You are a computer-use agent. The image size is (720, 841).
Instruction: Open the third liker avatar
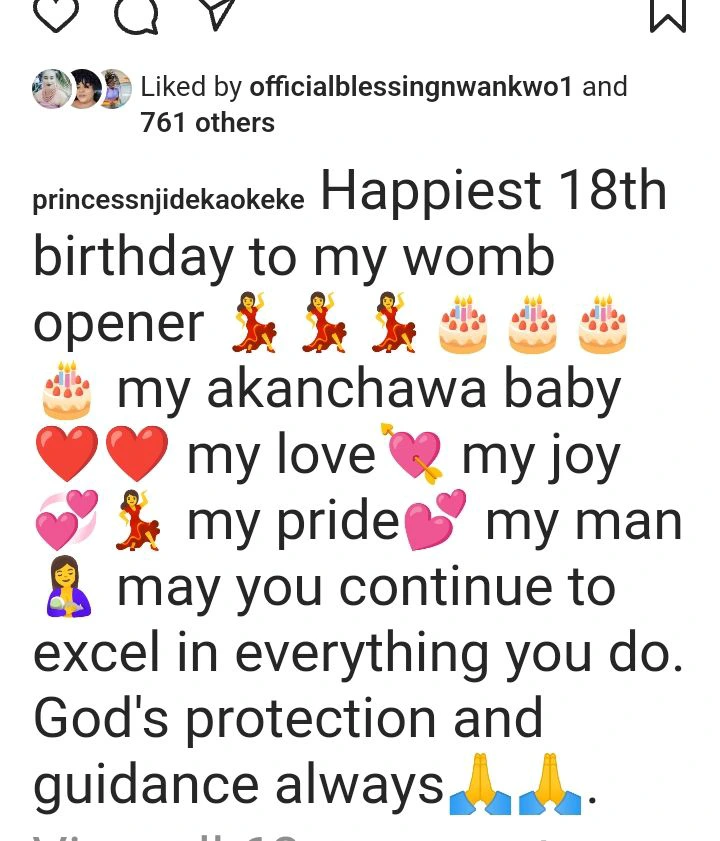[x=115, y=88]
